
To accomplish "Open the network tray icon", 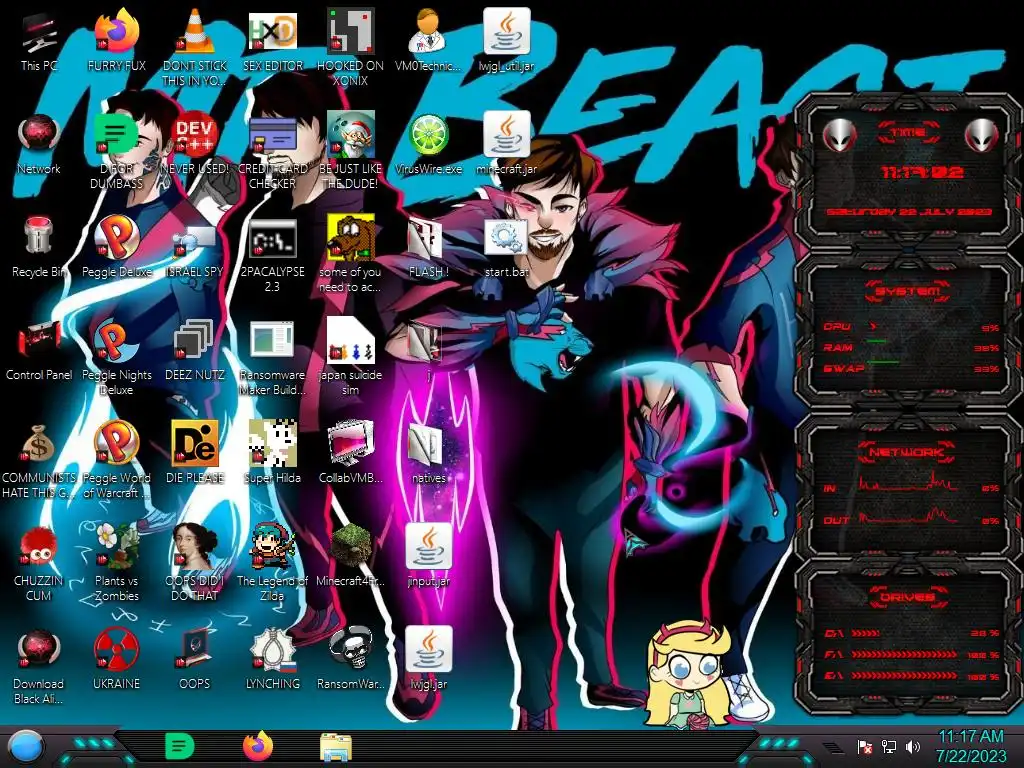I will coord(889,746).
